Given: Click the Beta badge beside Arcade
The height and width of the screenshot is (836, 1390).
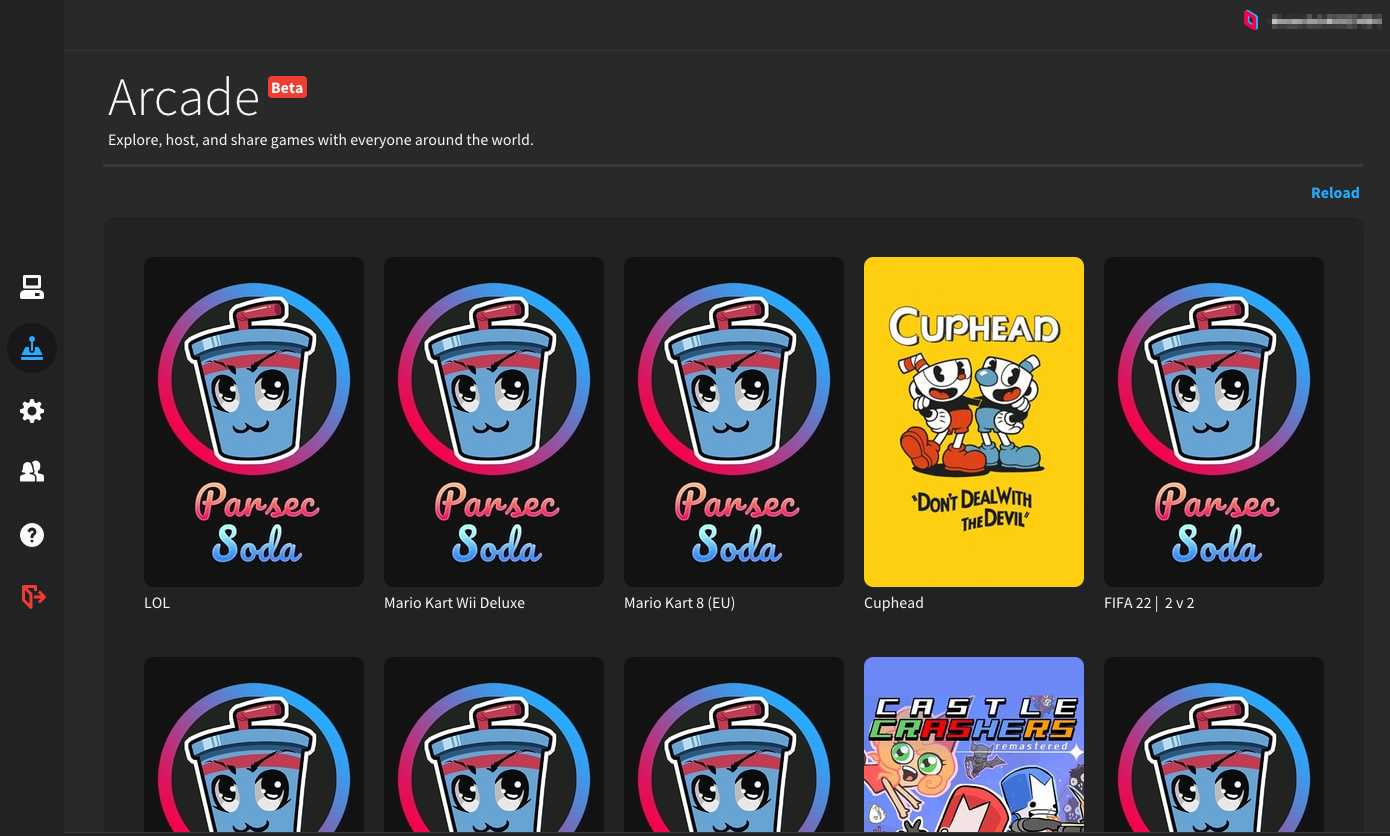Looking at the screenshot, I should (x=287, y=88).
